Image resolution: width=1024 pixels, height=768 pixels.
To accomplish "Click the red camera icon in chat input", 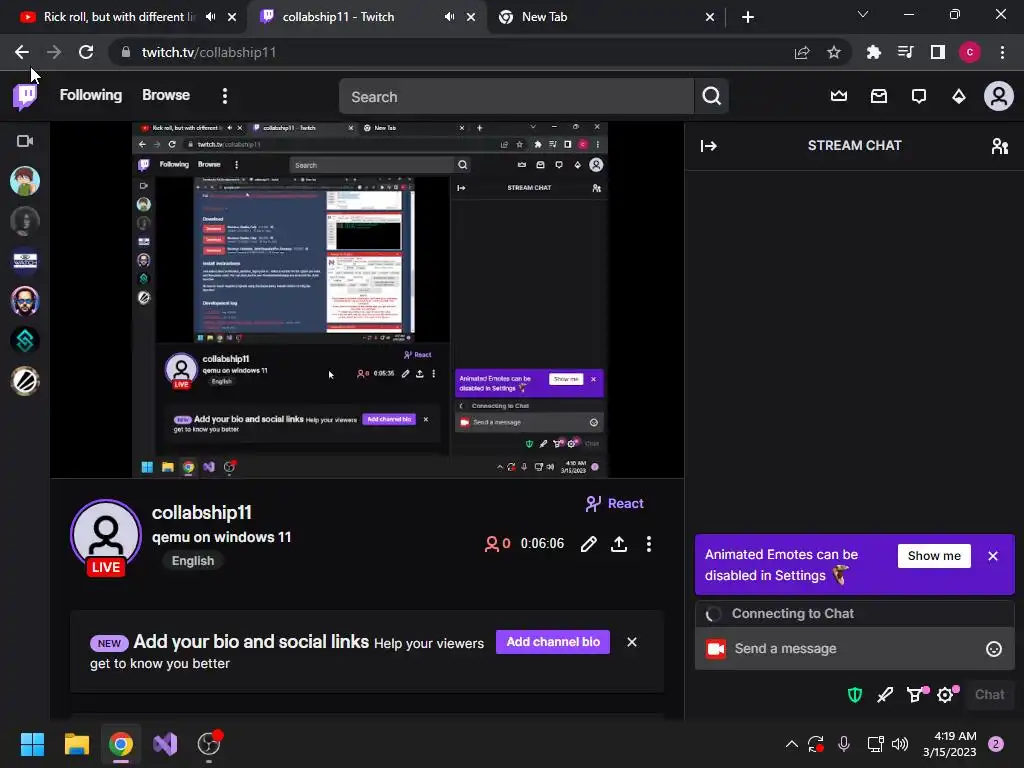I will 716,648.
